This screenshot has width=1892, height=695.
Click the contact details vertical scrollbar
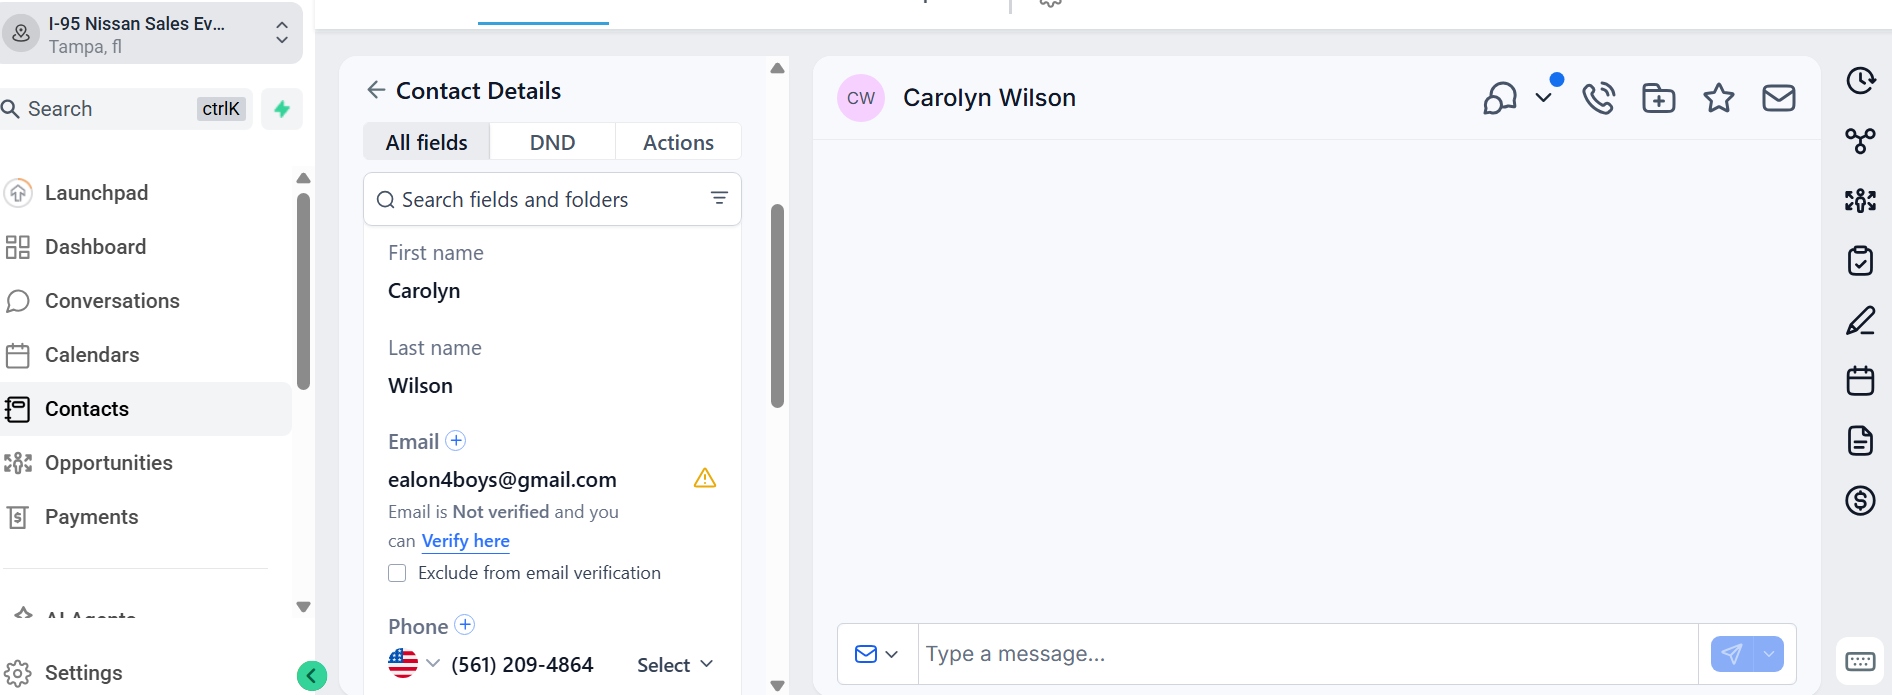click(777, 306)
